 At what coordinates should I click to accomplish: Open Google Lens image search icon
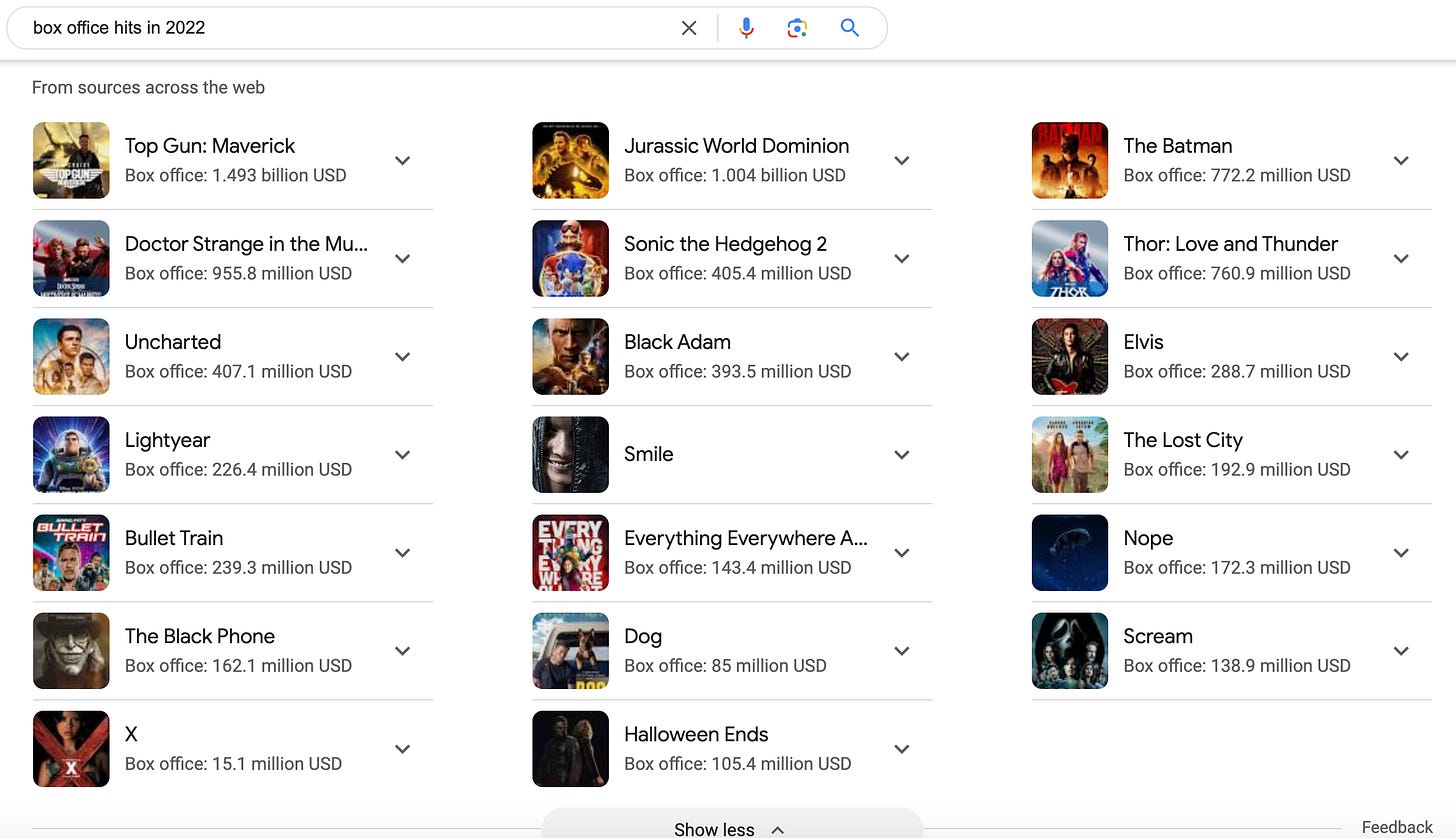pos(797,28)
